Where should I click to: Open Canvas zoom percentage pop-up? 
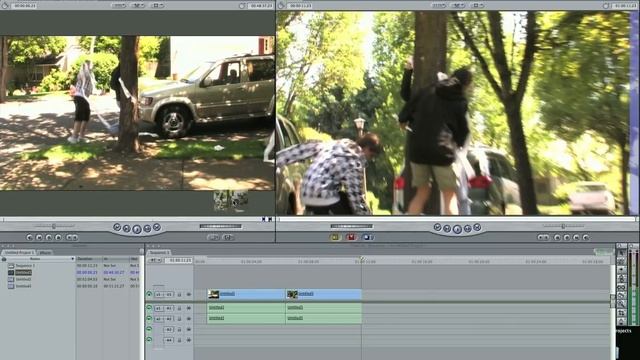coord(439,6)
